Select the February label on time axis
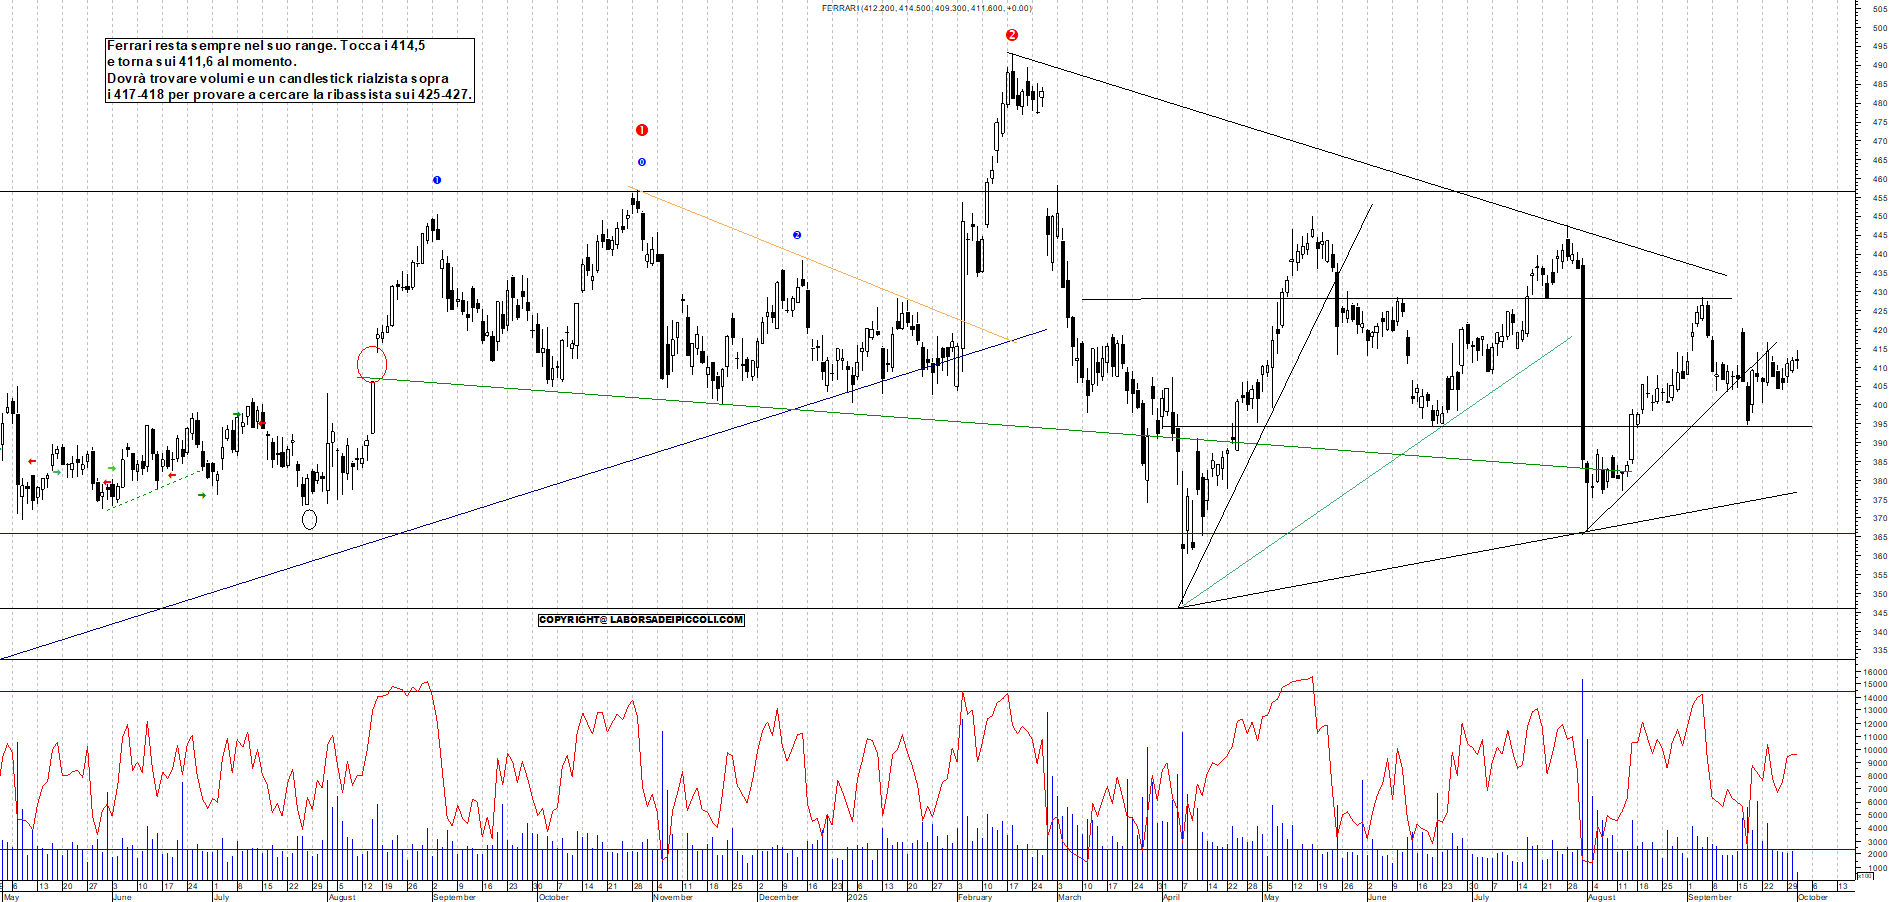1890x902 pixels. [x=974, y=897]
